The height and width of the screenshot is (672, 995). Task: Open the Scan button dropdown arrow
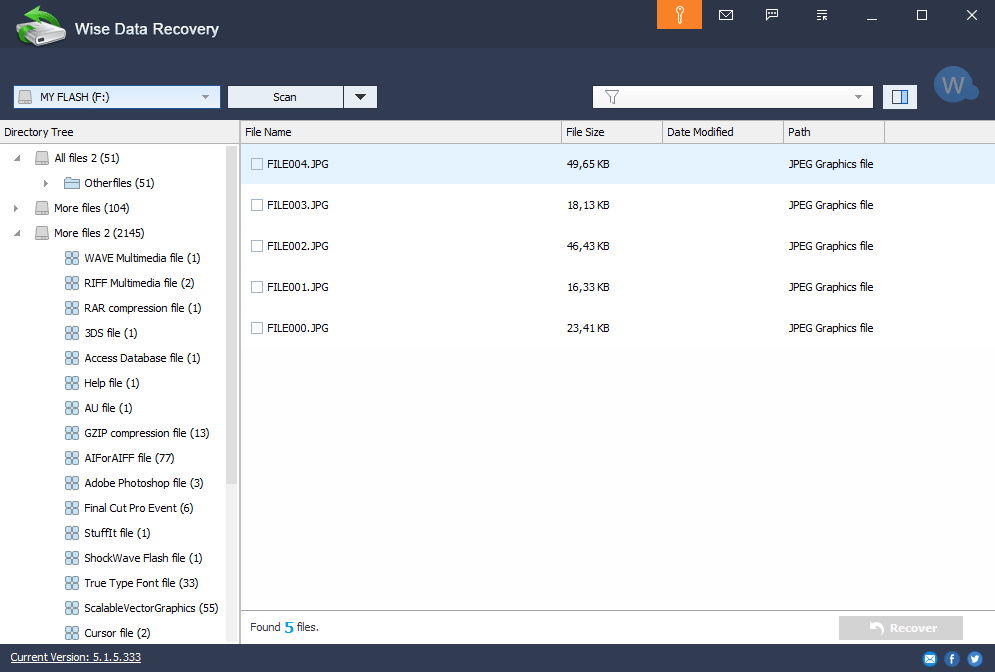360,97
